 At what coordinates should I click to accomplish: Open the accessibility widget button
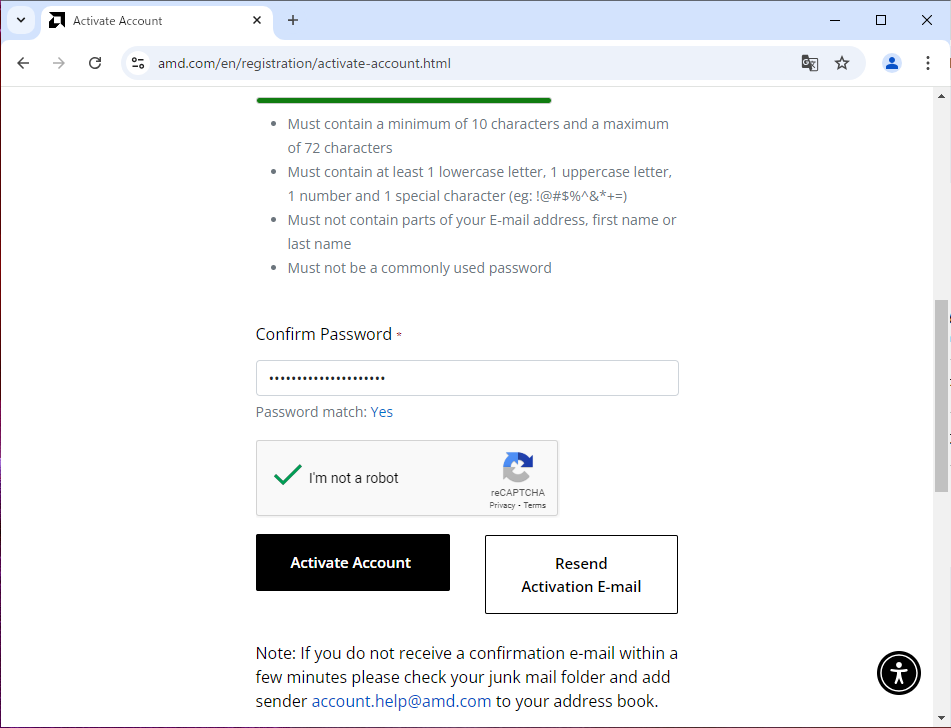click(899, 673)
